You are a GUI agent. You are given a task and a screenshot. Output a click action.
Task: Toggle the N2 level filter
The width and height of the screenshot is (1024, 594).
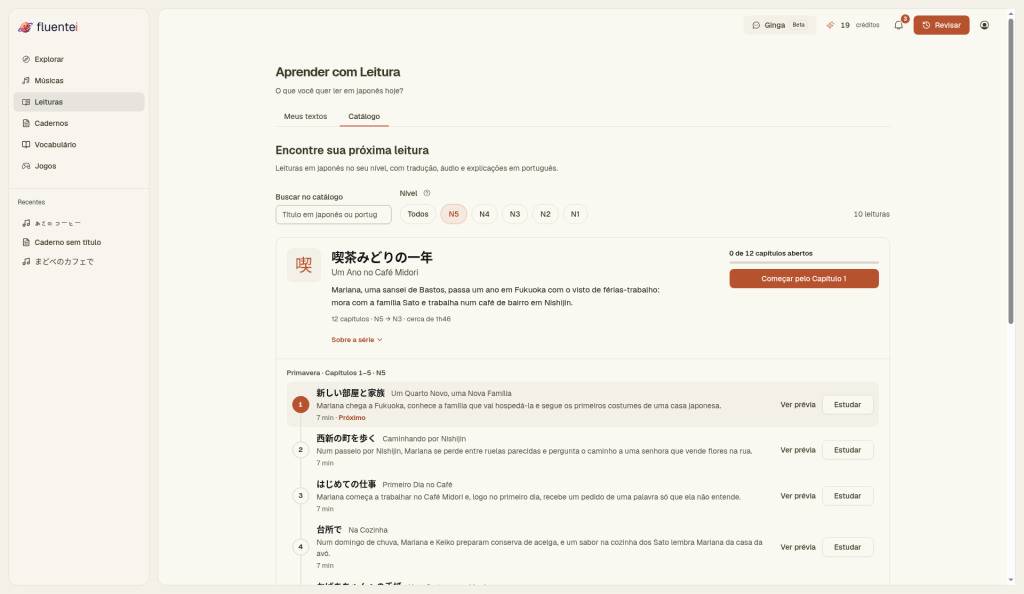545,214
